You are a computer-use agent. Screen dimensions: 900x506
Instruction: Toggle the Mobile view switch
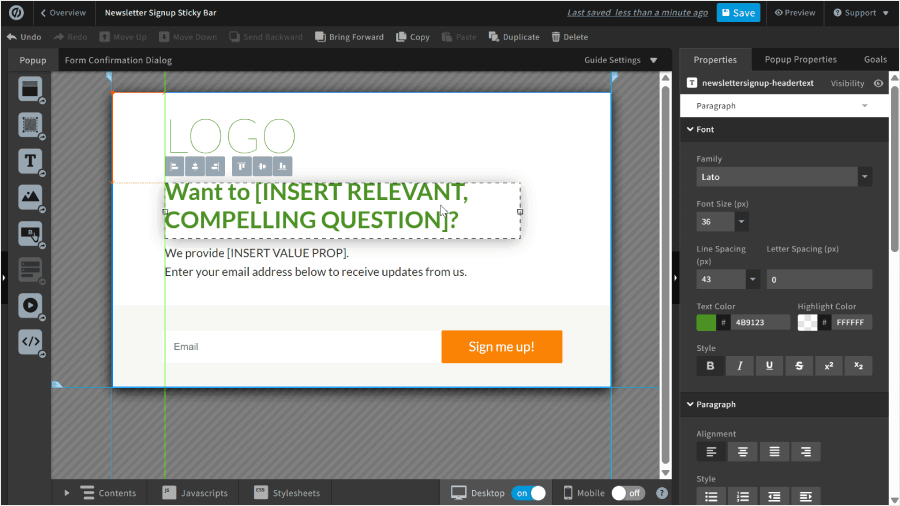pos(628,493)
